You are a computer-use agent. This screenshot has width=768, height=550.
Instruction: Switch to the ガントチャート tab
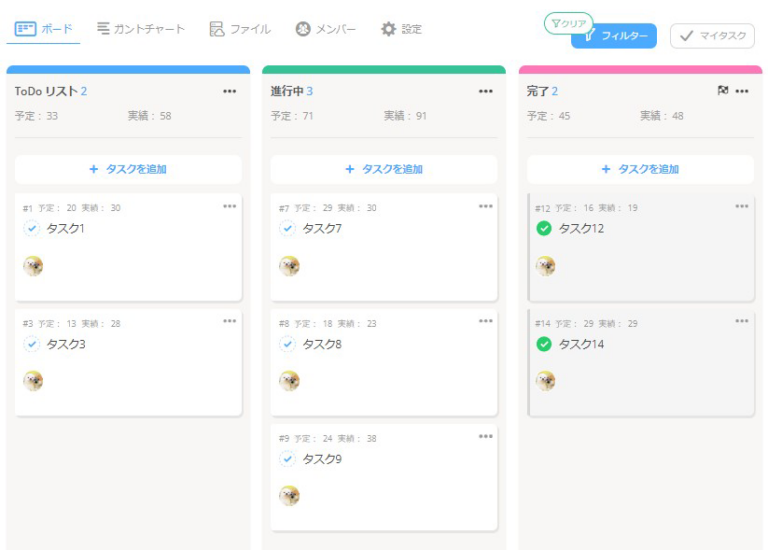coord(149,29)
